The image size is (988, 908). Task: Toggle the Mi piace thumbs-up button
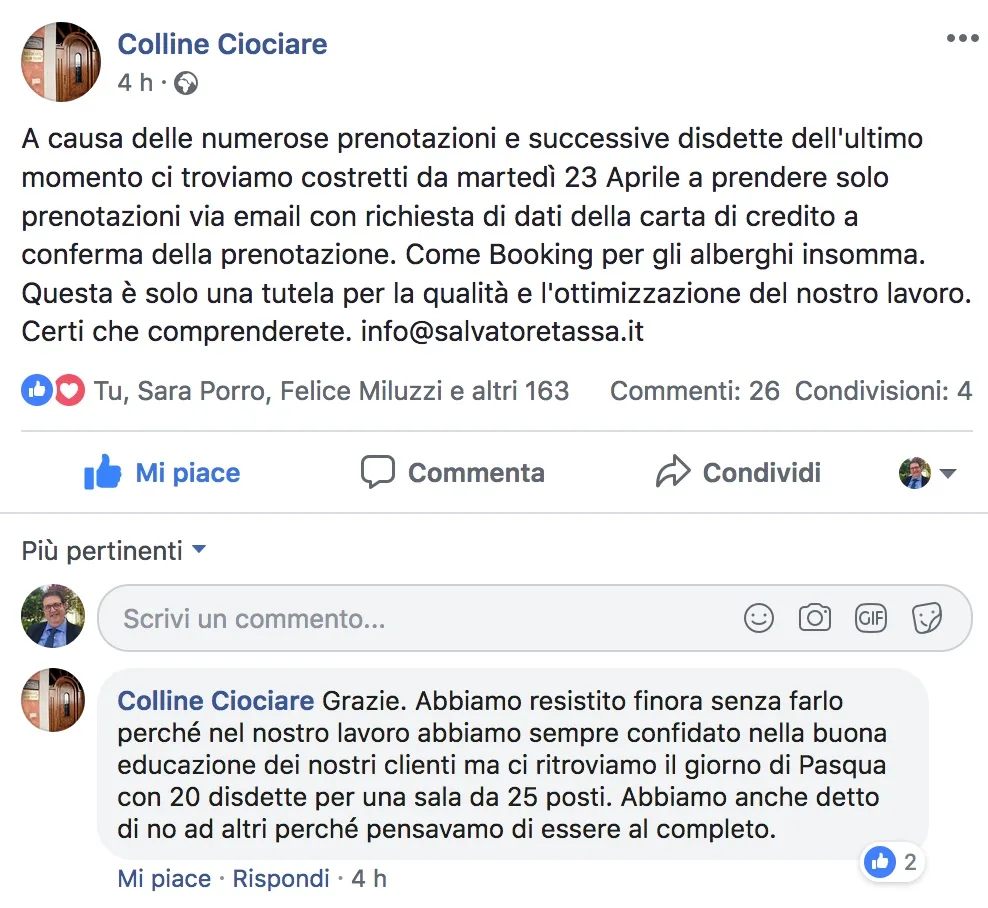[x=162, y=472]
